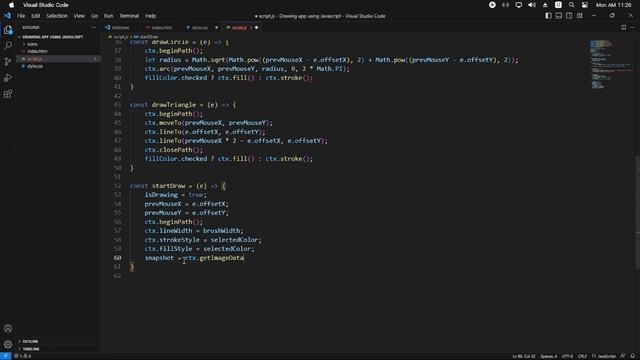Open the Extensions view

tap(8, 94)
